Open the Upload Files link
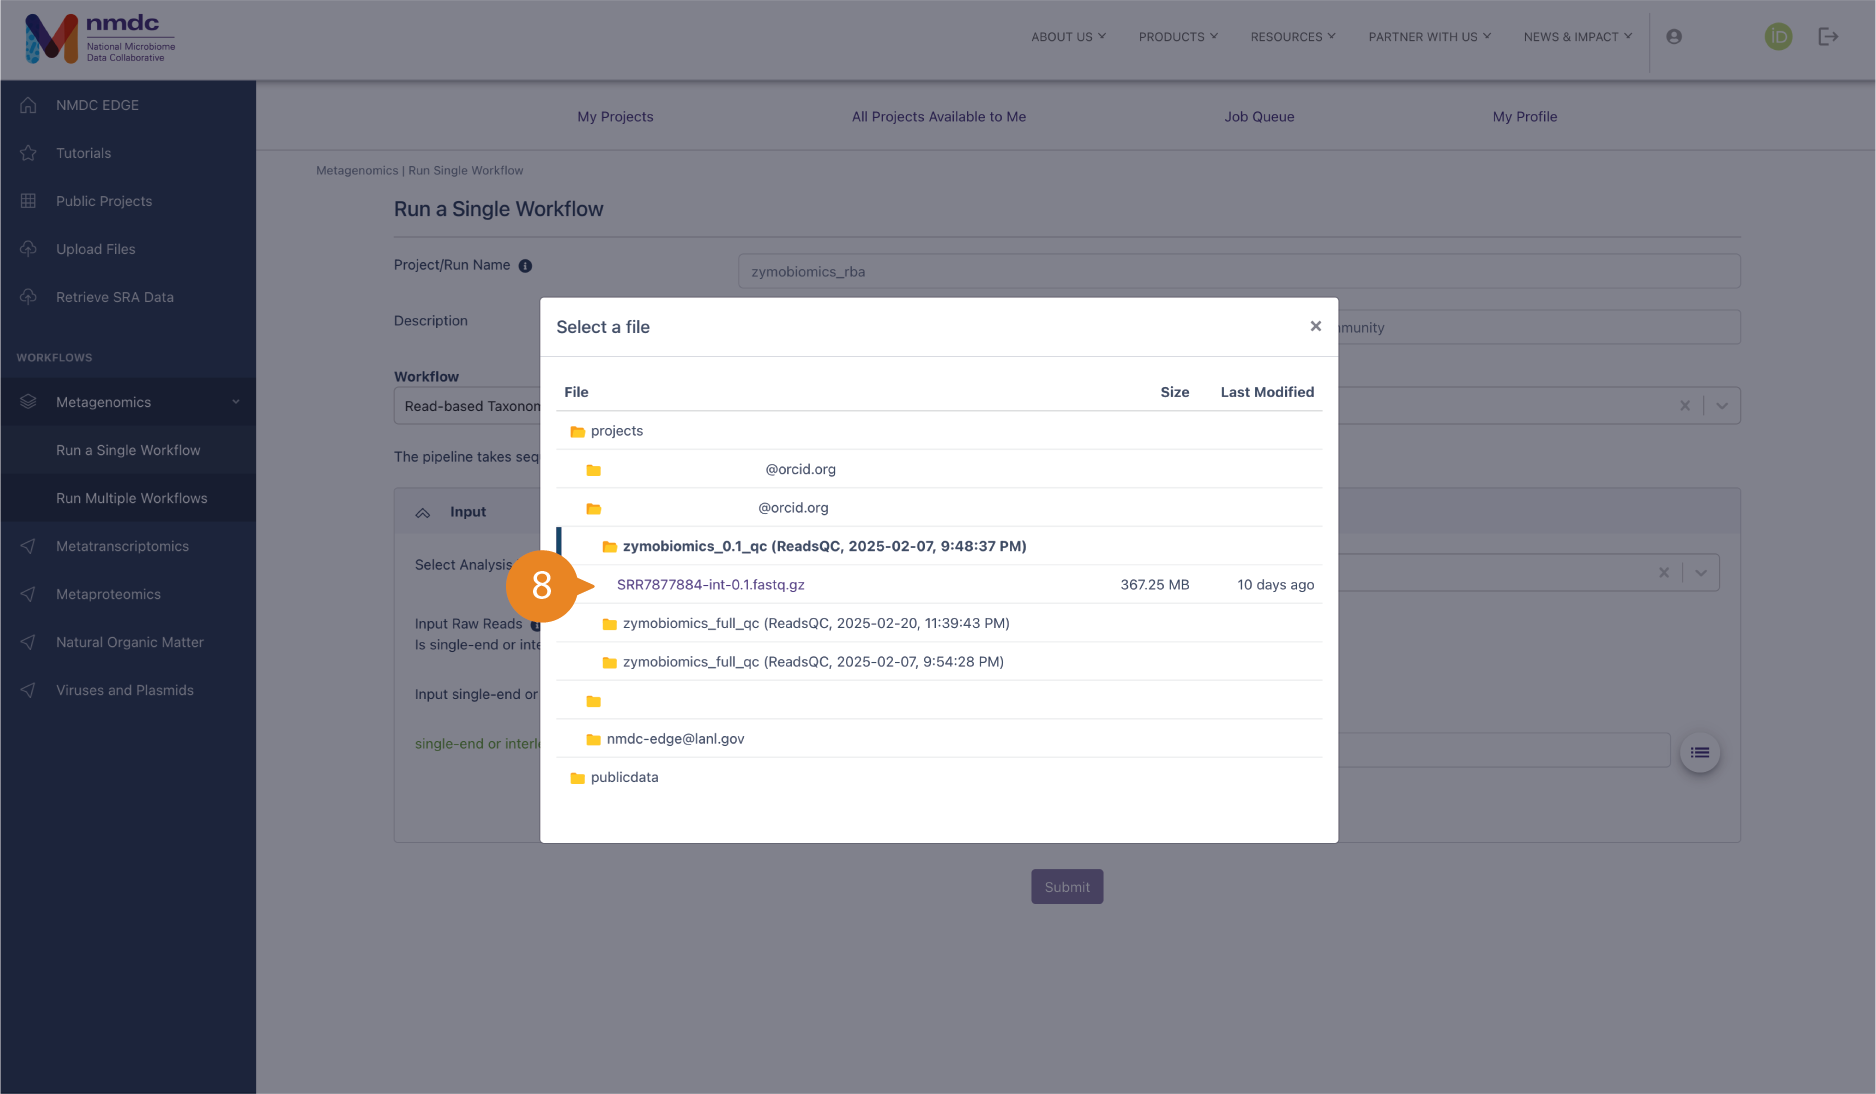Viewport: 1876px width, 1094px height. point(95,249)
